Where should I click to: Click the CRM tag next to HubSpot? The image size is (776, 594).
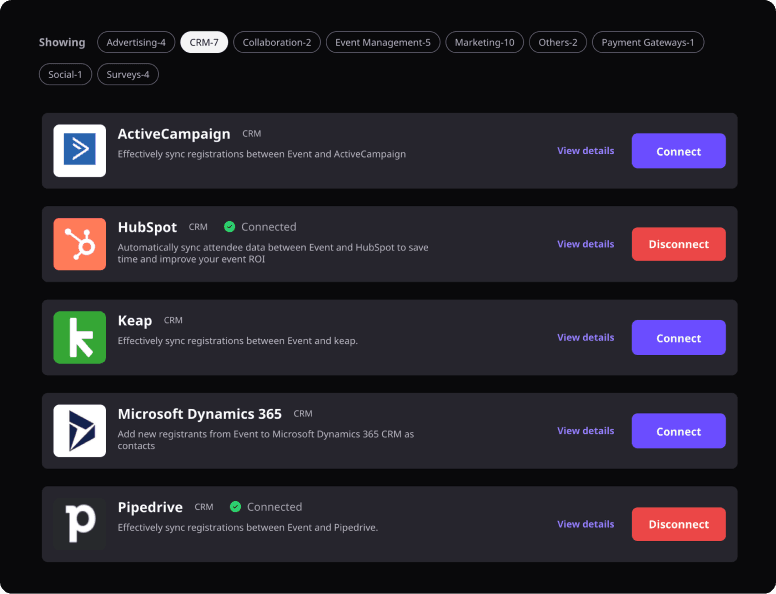pos(198,227)
